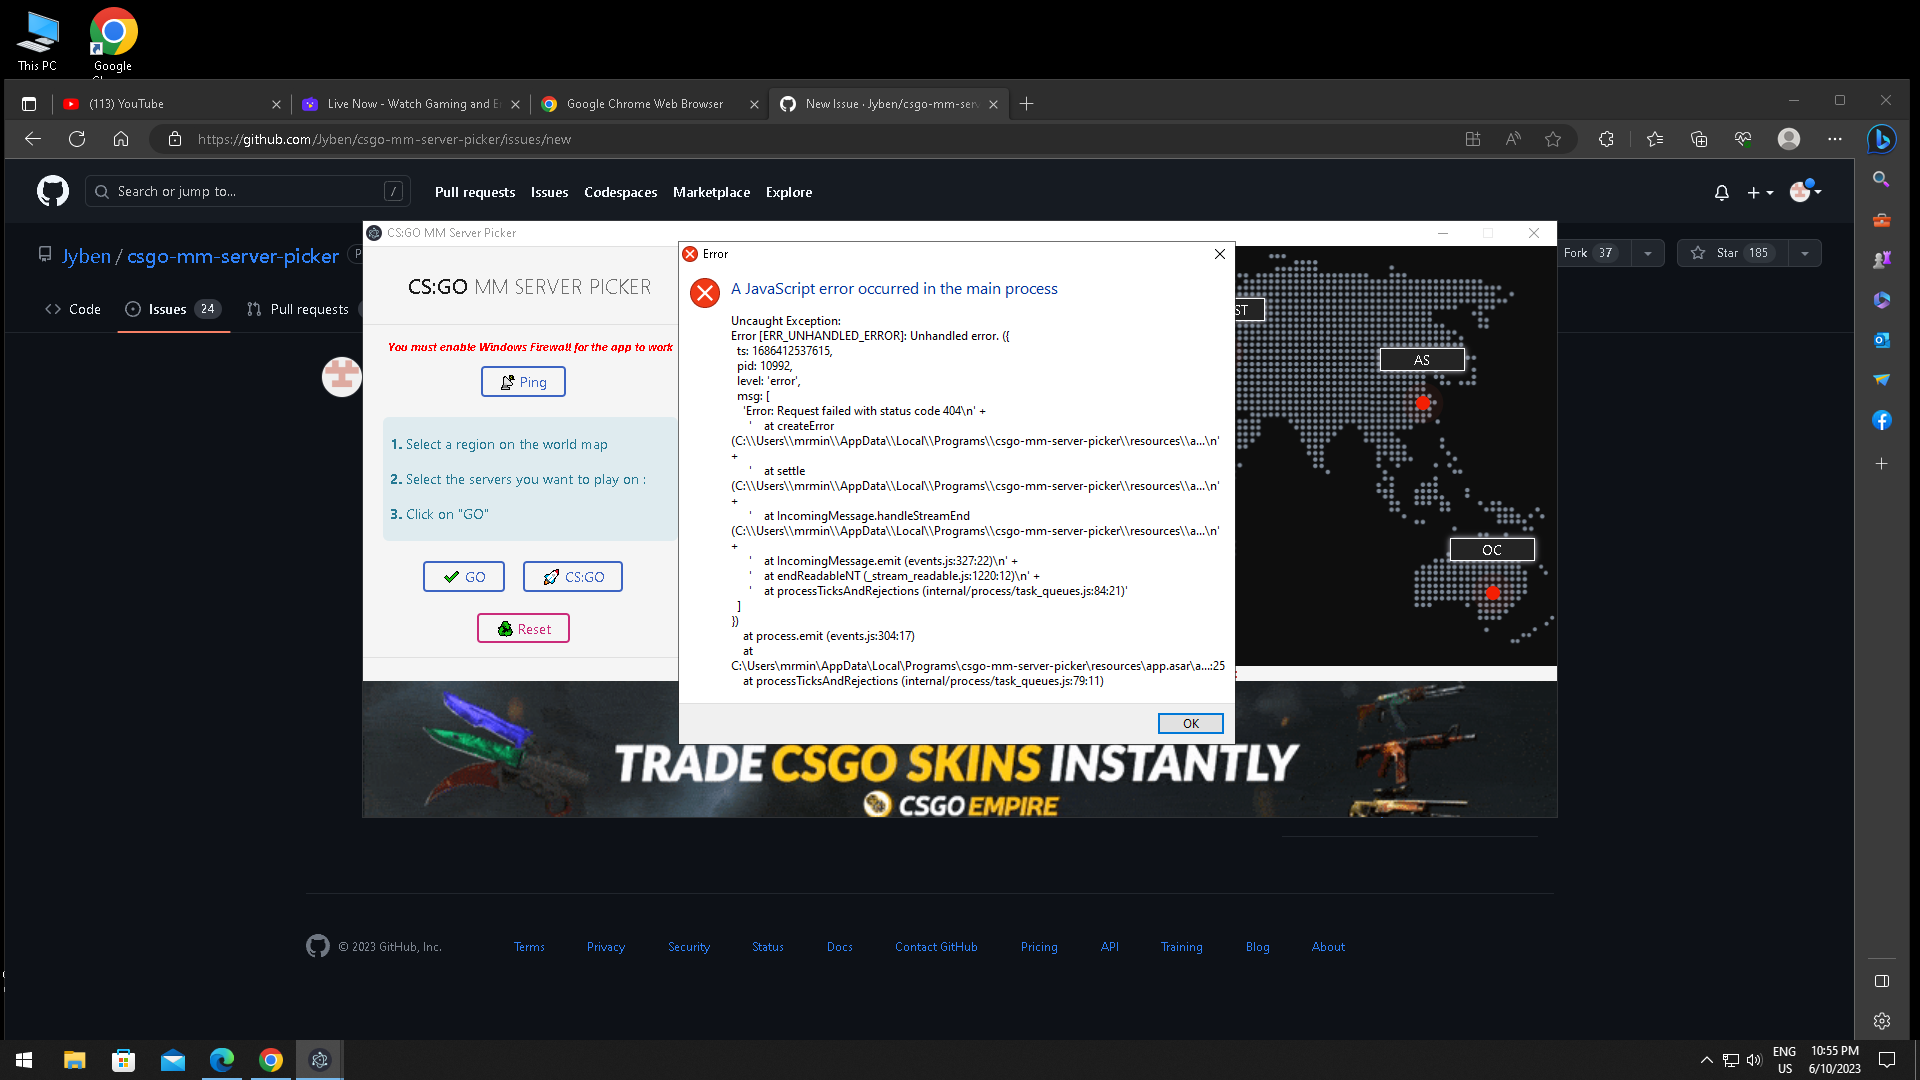
Task: Open Microsoft Store from taskbar
Action: 123,1060
